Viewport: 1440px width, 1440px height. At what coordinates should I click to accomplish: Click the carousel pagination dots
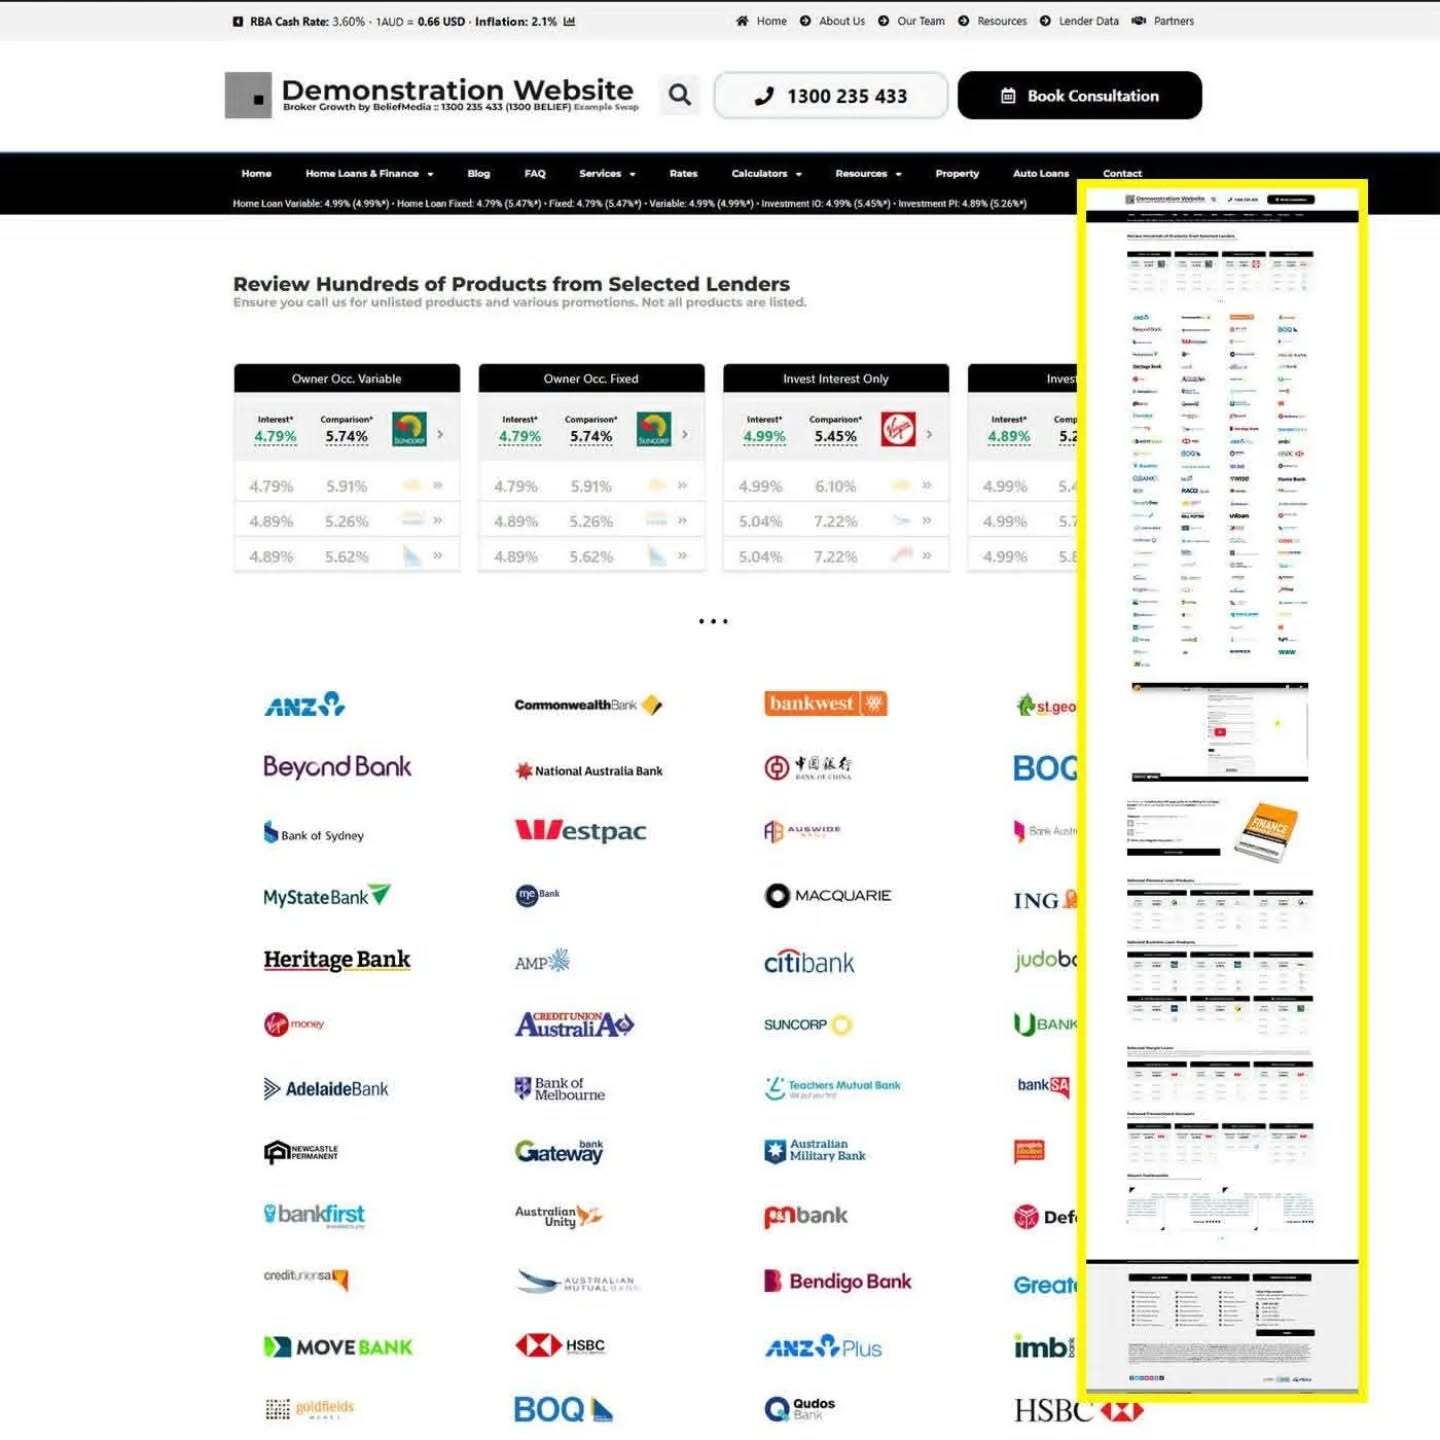click(713, 622)
